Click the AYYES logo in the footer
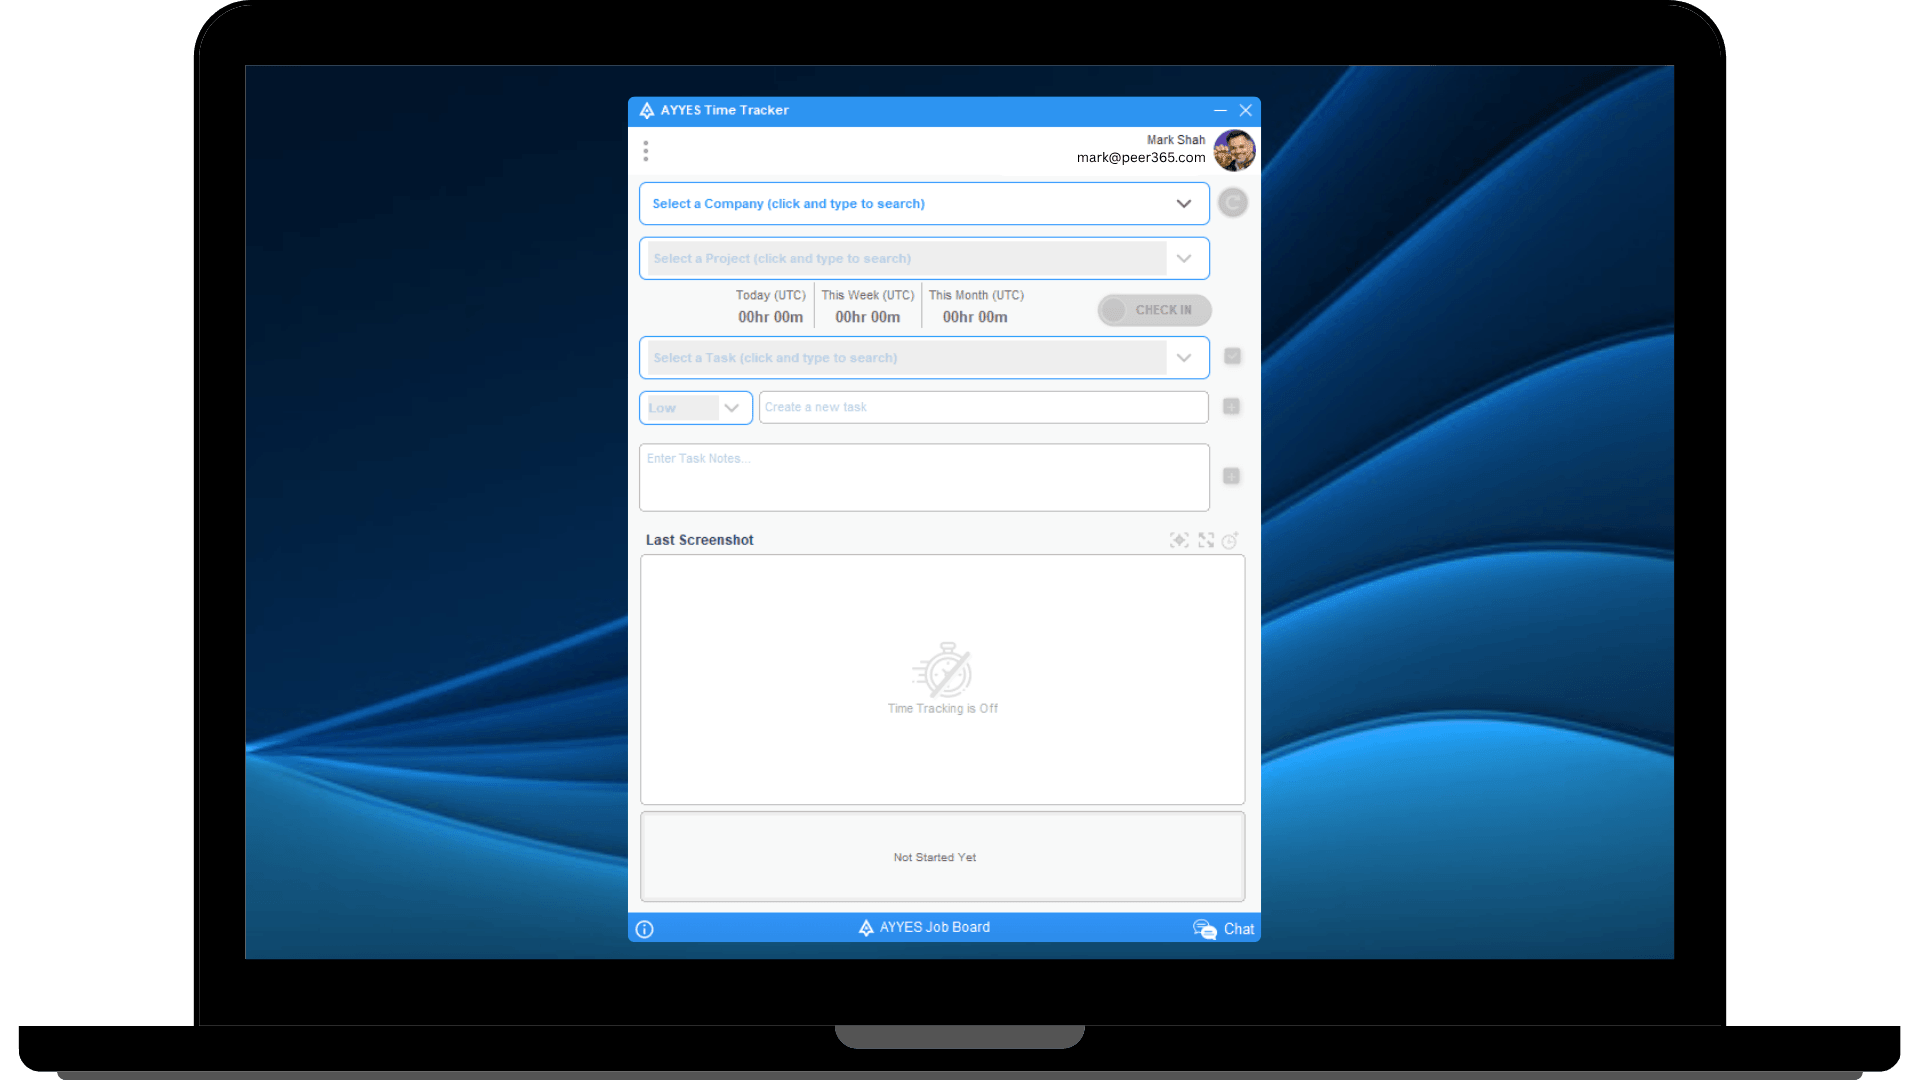This screenshot has width=1920, height=1080. pyautogui.click(x=866, y=928)
